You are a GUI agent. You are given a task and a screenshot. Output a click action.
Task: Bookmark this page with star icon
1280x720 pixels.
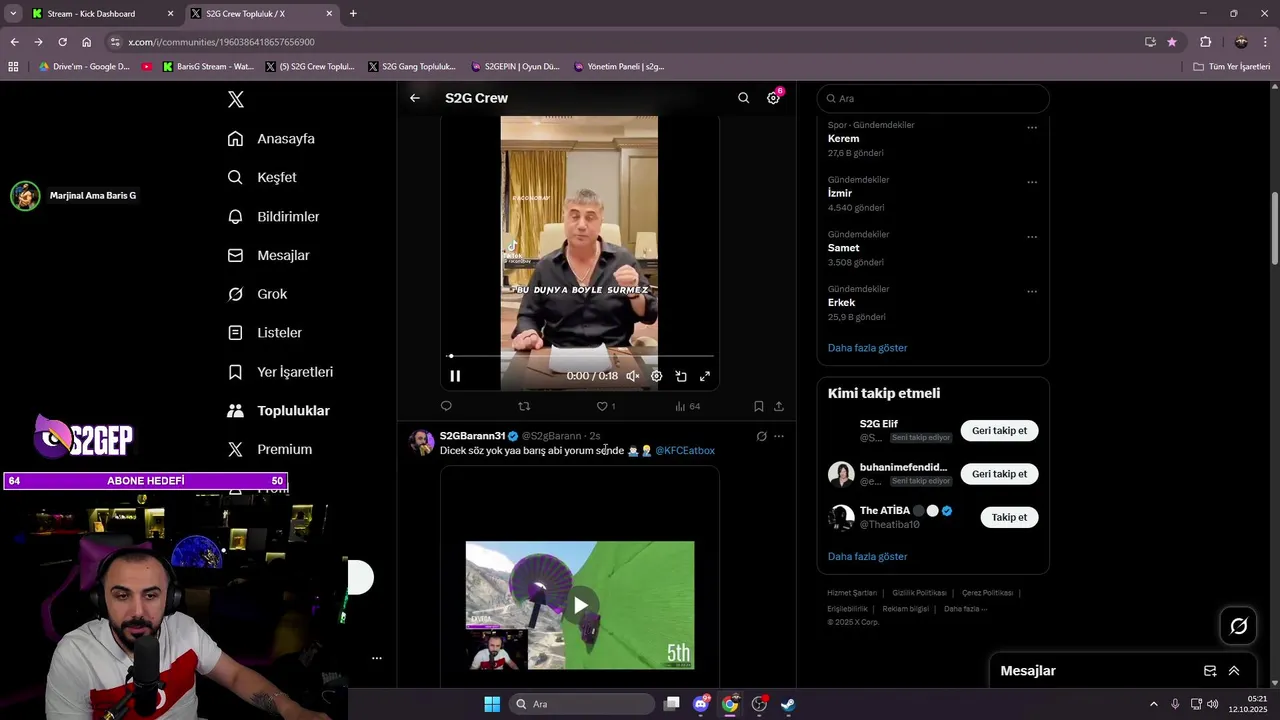point(1172,42)
